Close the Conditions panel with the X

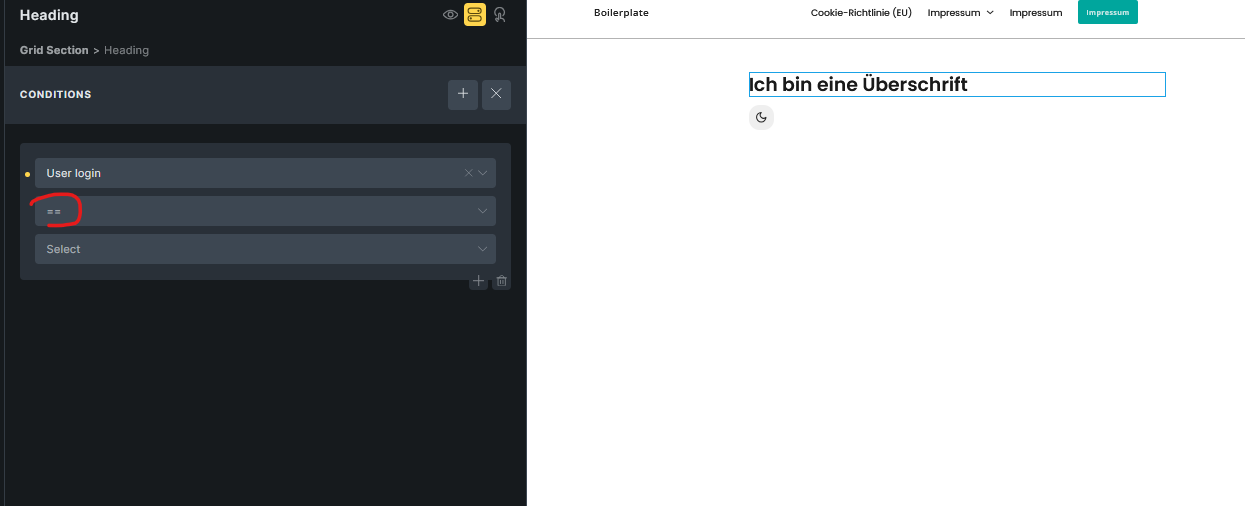[x=497, y=95]
